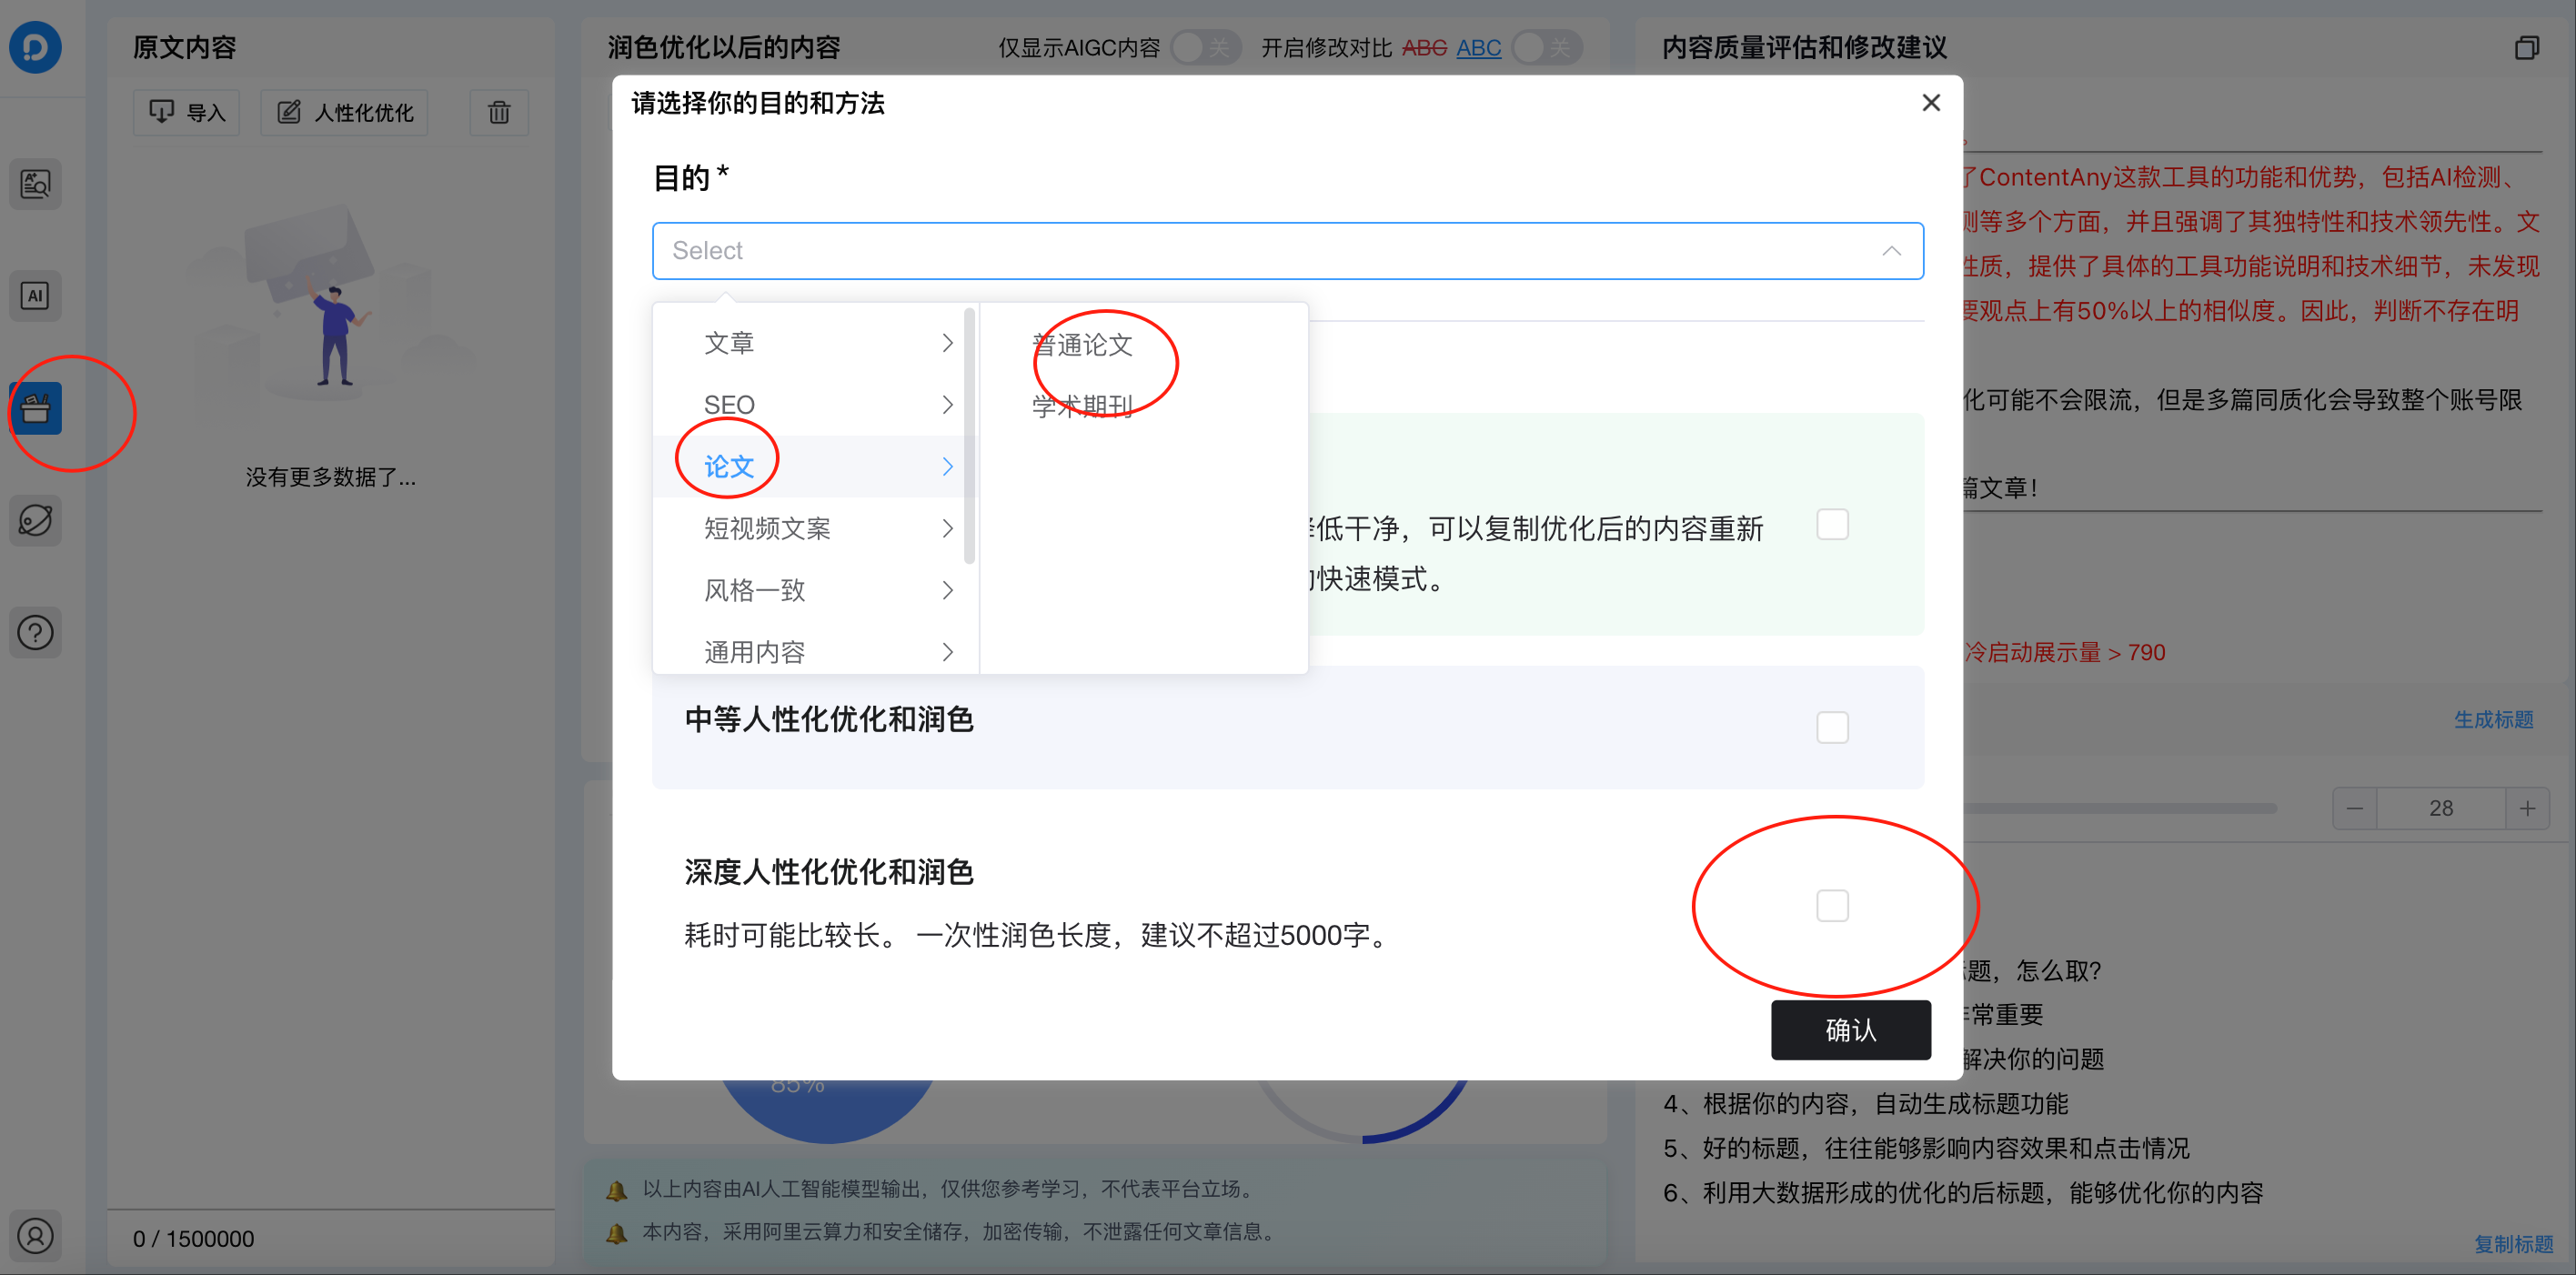The image size is (2576, 1275).
Task: Increase the value 28 using the plus stepper
Action: [2529, 808]
